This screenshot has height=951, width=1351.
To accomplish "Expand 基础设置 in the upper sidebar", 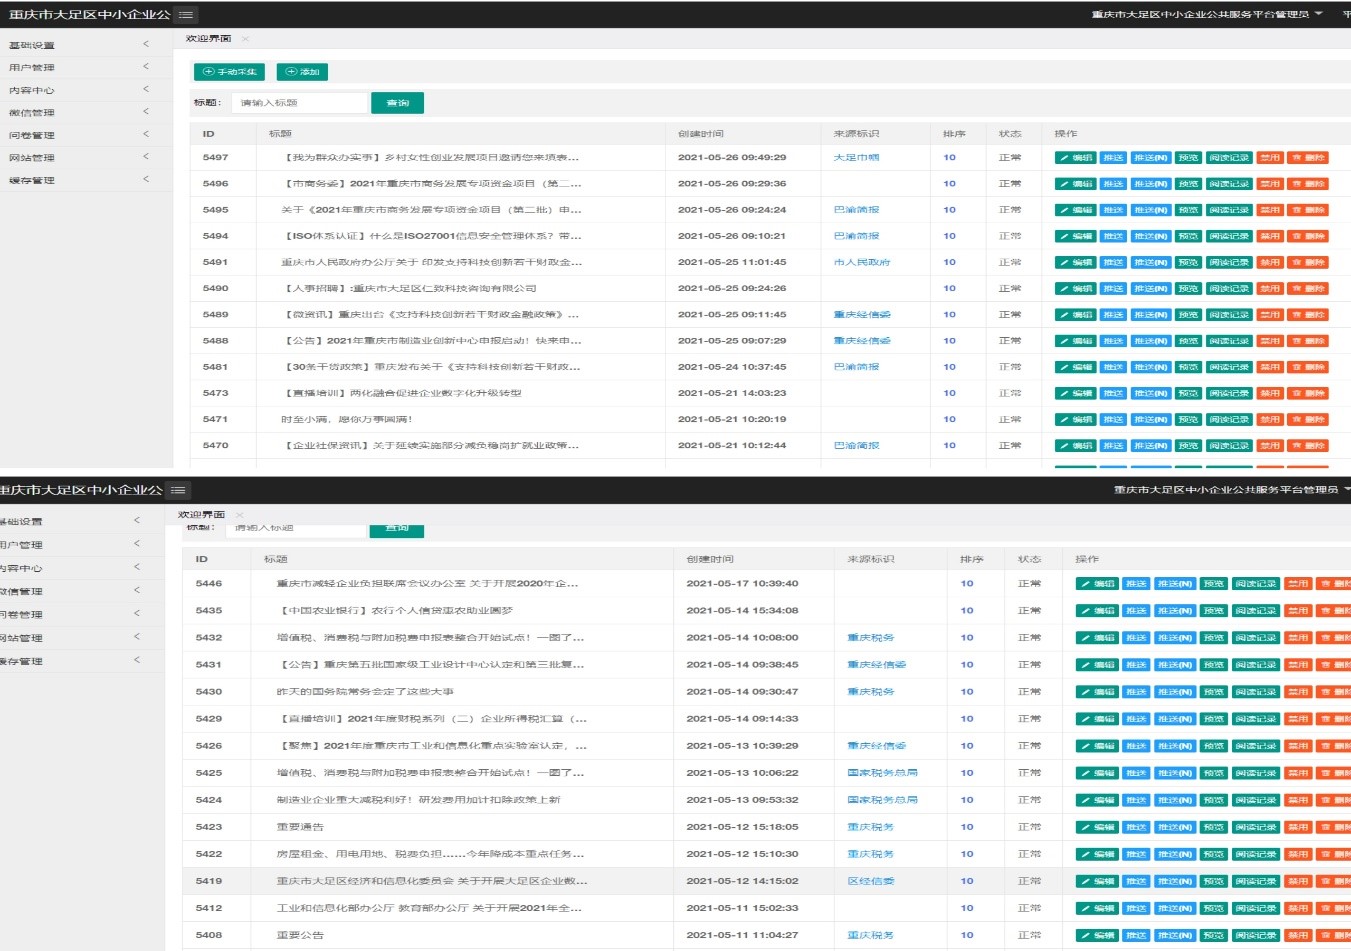I will [x=78, y=45].
